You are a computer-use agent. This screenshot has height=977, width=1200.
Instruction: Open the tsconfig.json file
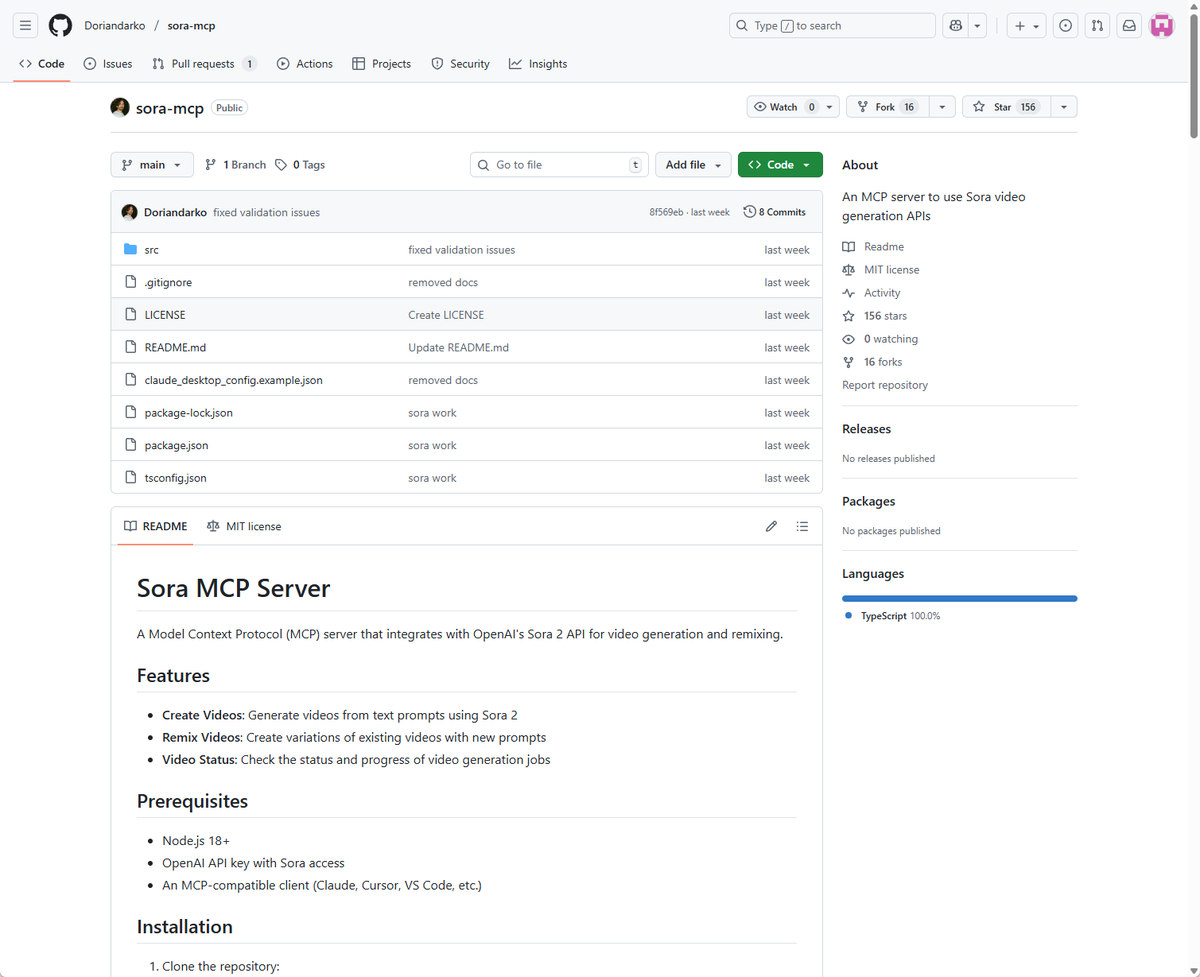pyautogui.click(x=175, y=478)
